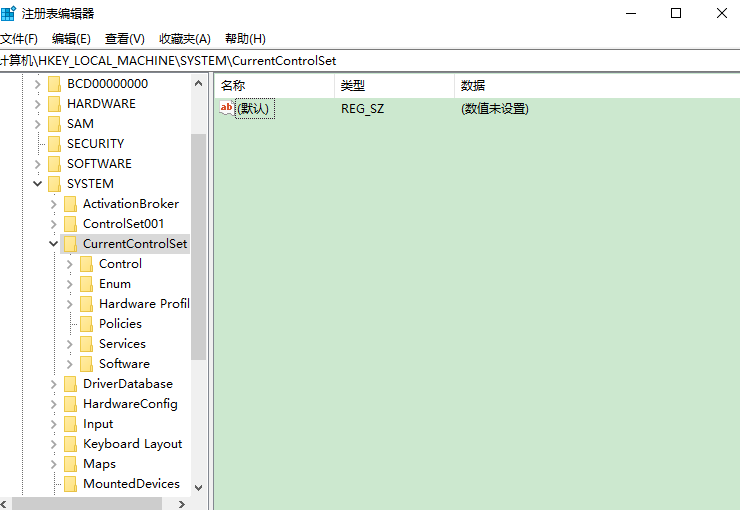Click the Registry Editor app icon in title bar
Viewport: 740px width, 510px height.
[9, 13]
